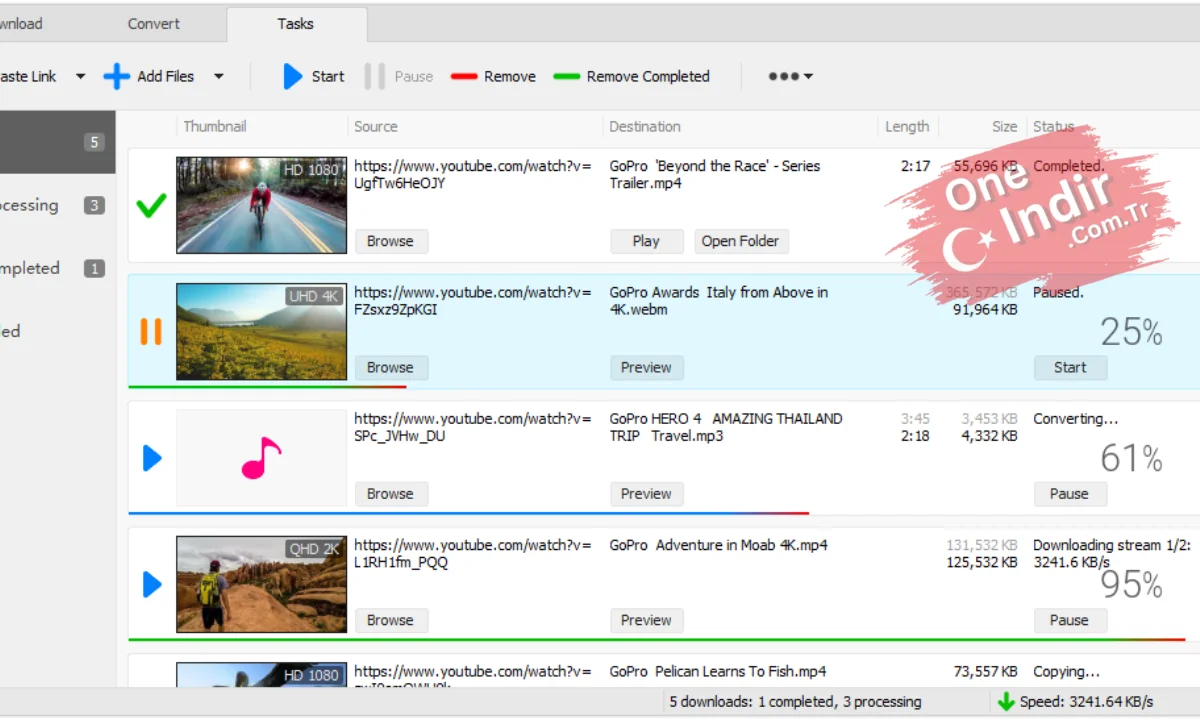
Task: Click the progress bar under Adventure in Moab task
Action: pos(657,640)
